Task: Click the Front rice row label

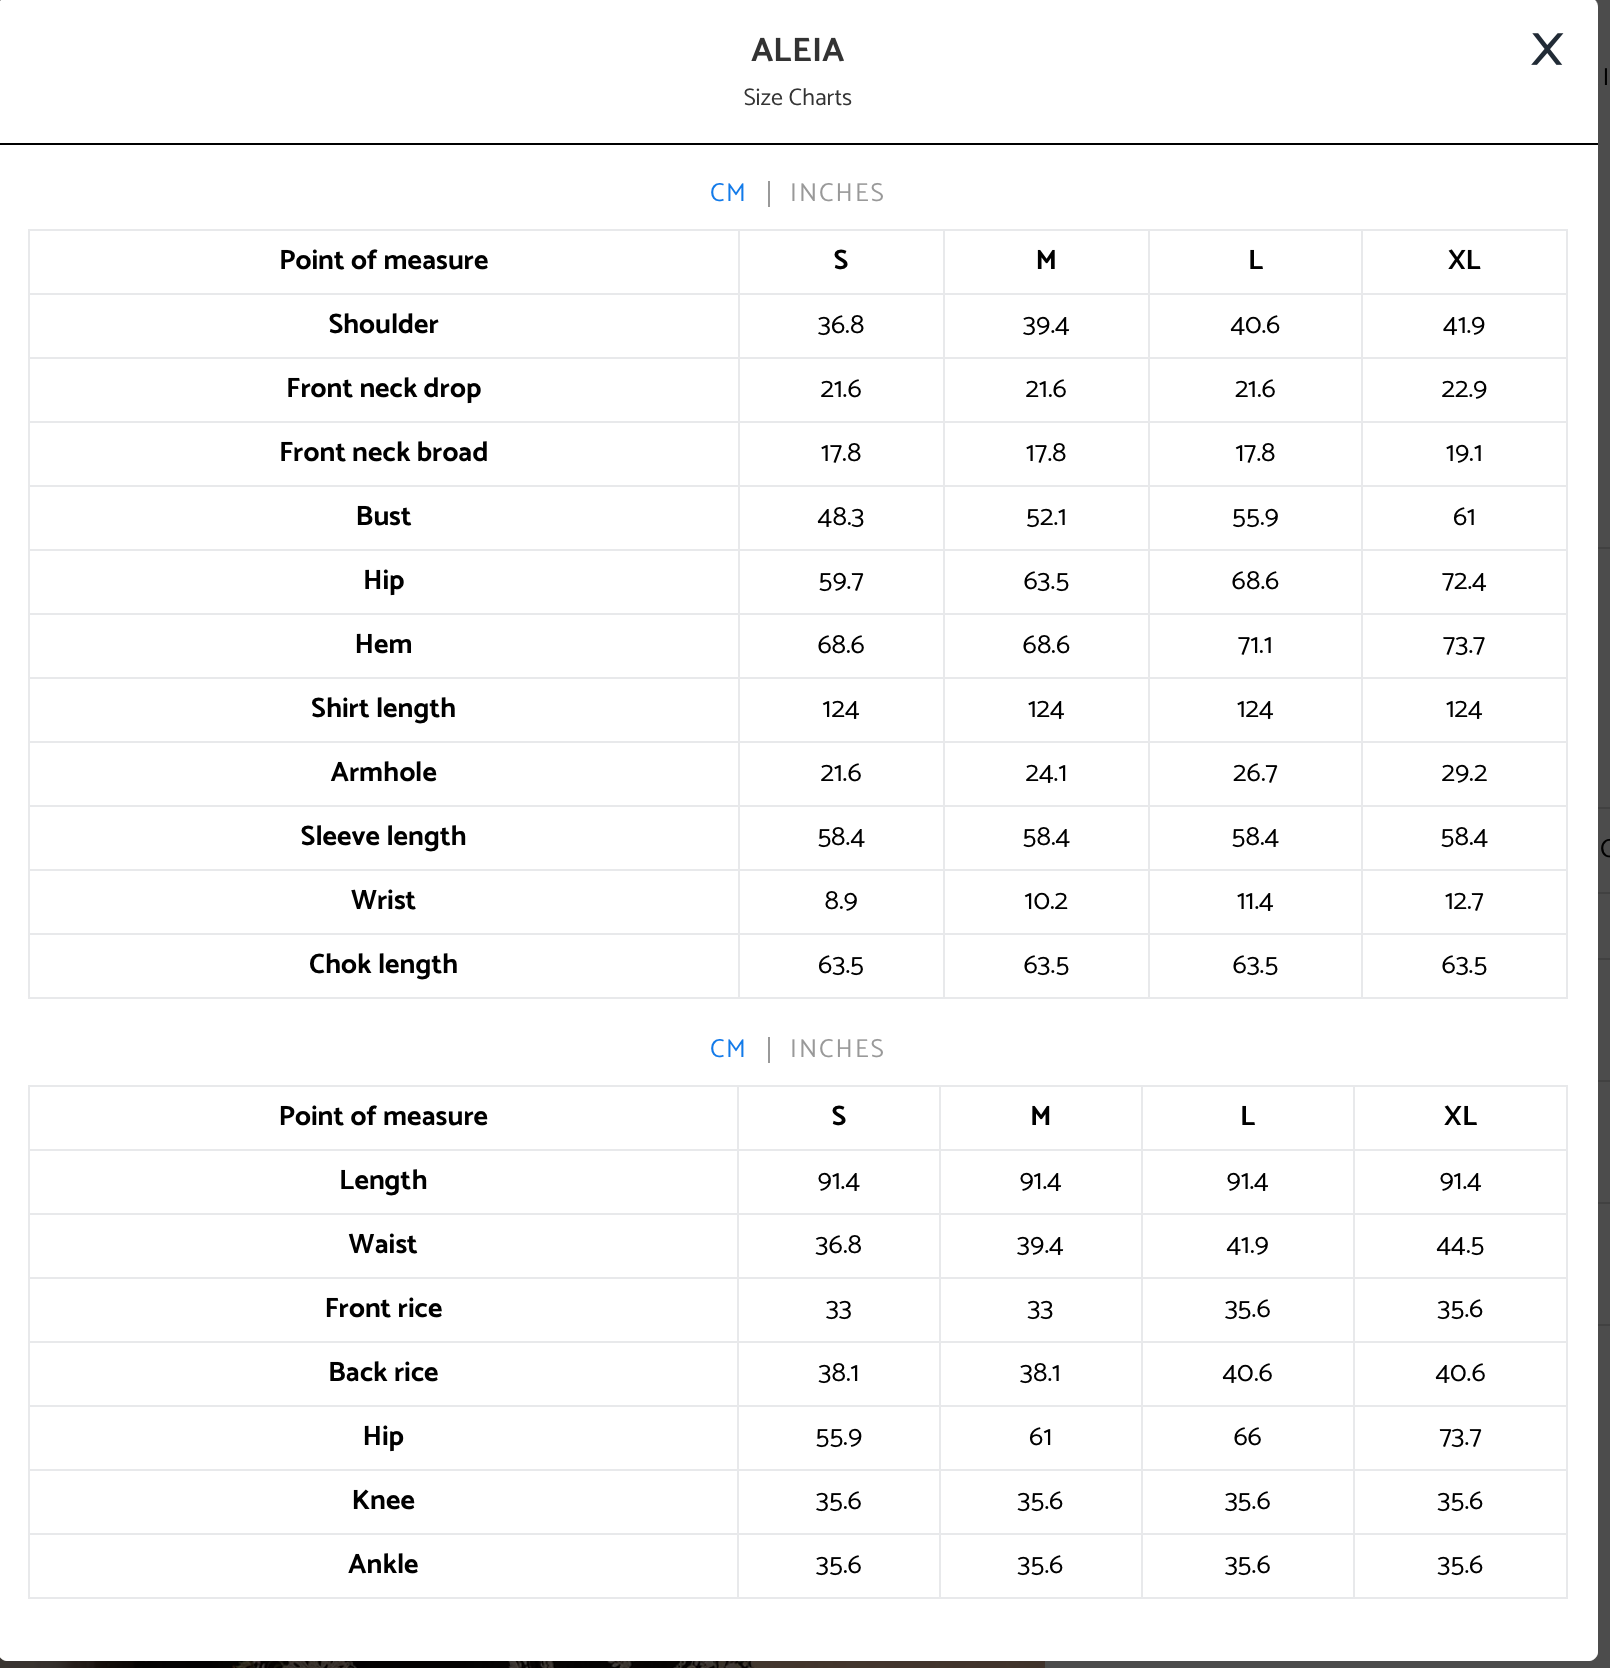Action: tap(384, 1308)
